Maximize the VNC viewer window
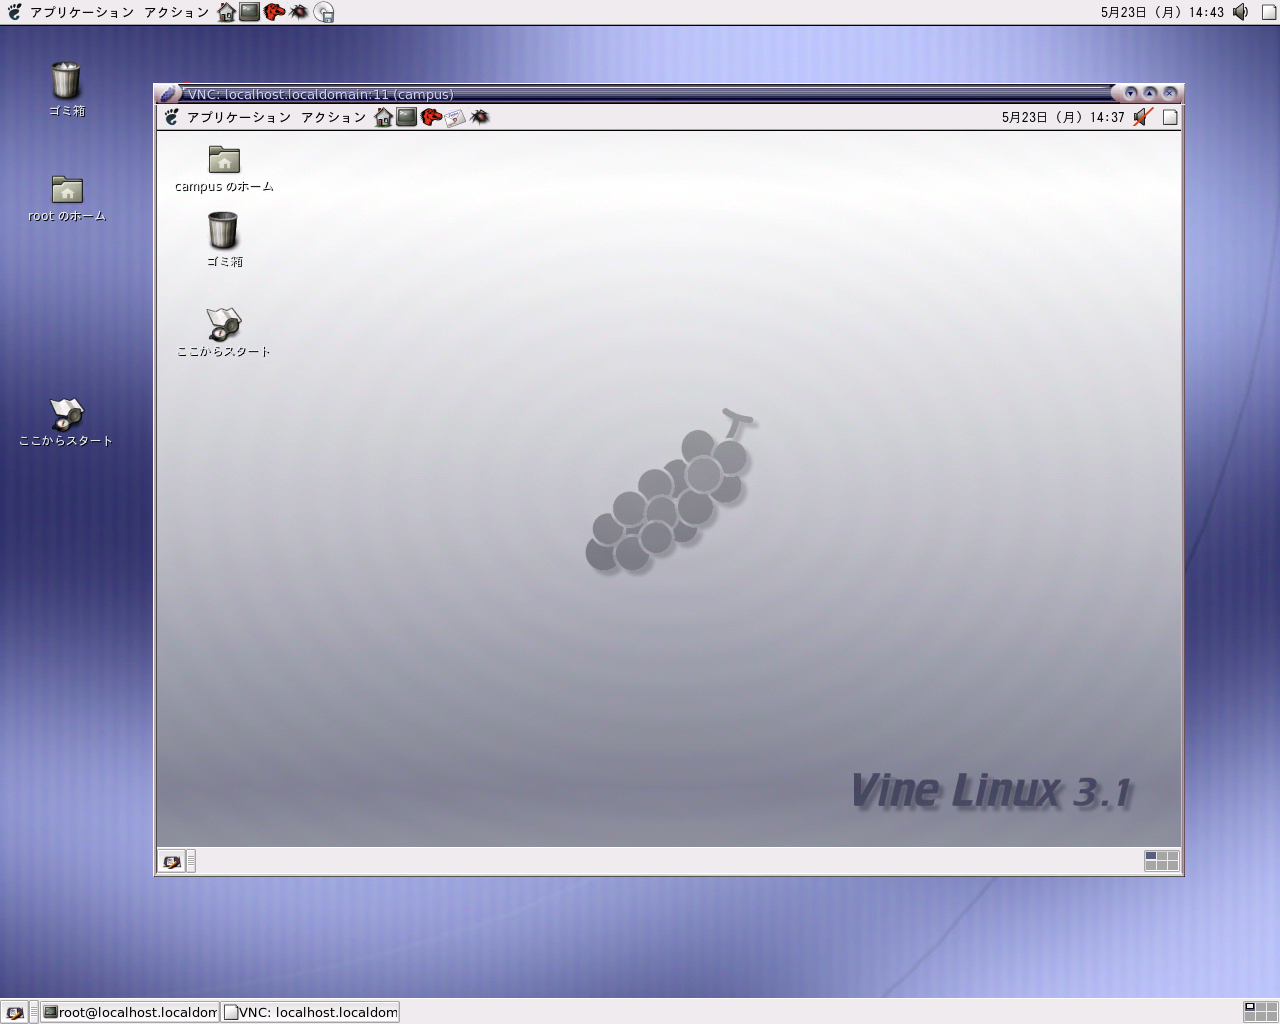This screenshot has width=1280, height=1024. tap(1150, 93)
